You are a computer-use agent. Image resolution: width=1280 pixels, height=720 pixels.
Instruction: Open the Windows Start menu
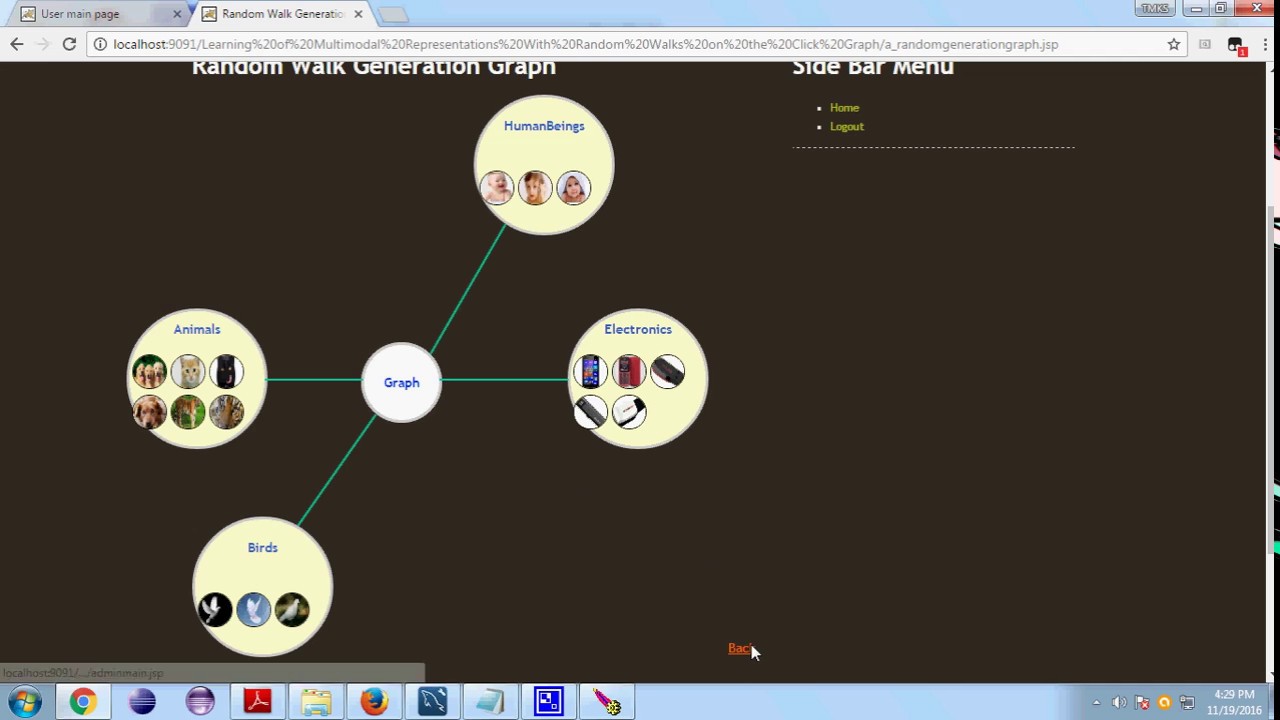click(x=26, y=702)
